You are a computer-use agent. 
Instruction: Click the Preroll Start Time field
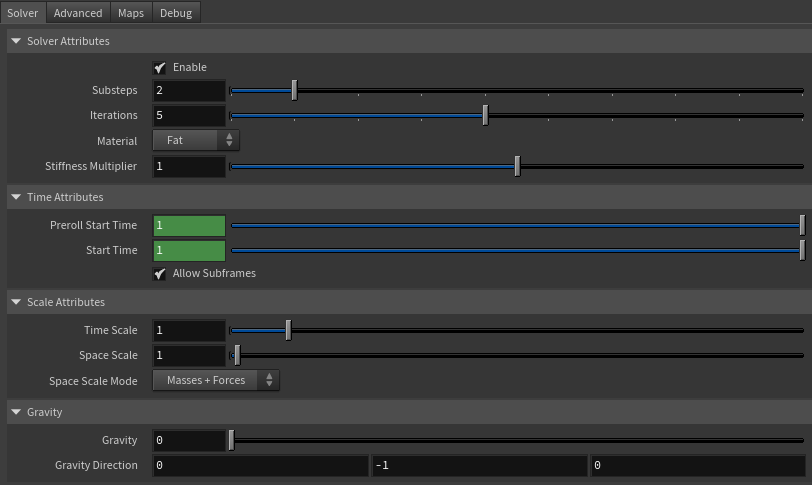(189, 226)
